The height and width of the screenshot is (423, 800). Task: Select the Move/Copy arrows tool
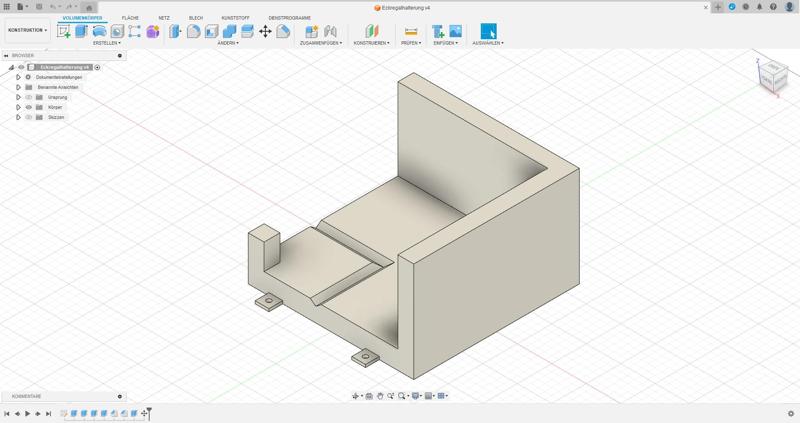tap(265, 31)
